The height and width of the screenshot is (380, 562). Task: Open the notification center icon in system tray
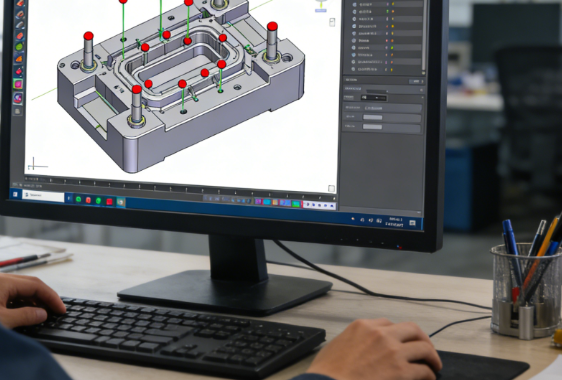click(413, 223)
